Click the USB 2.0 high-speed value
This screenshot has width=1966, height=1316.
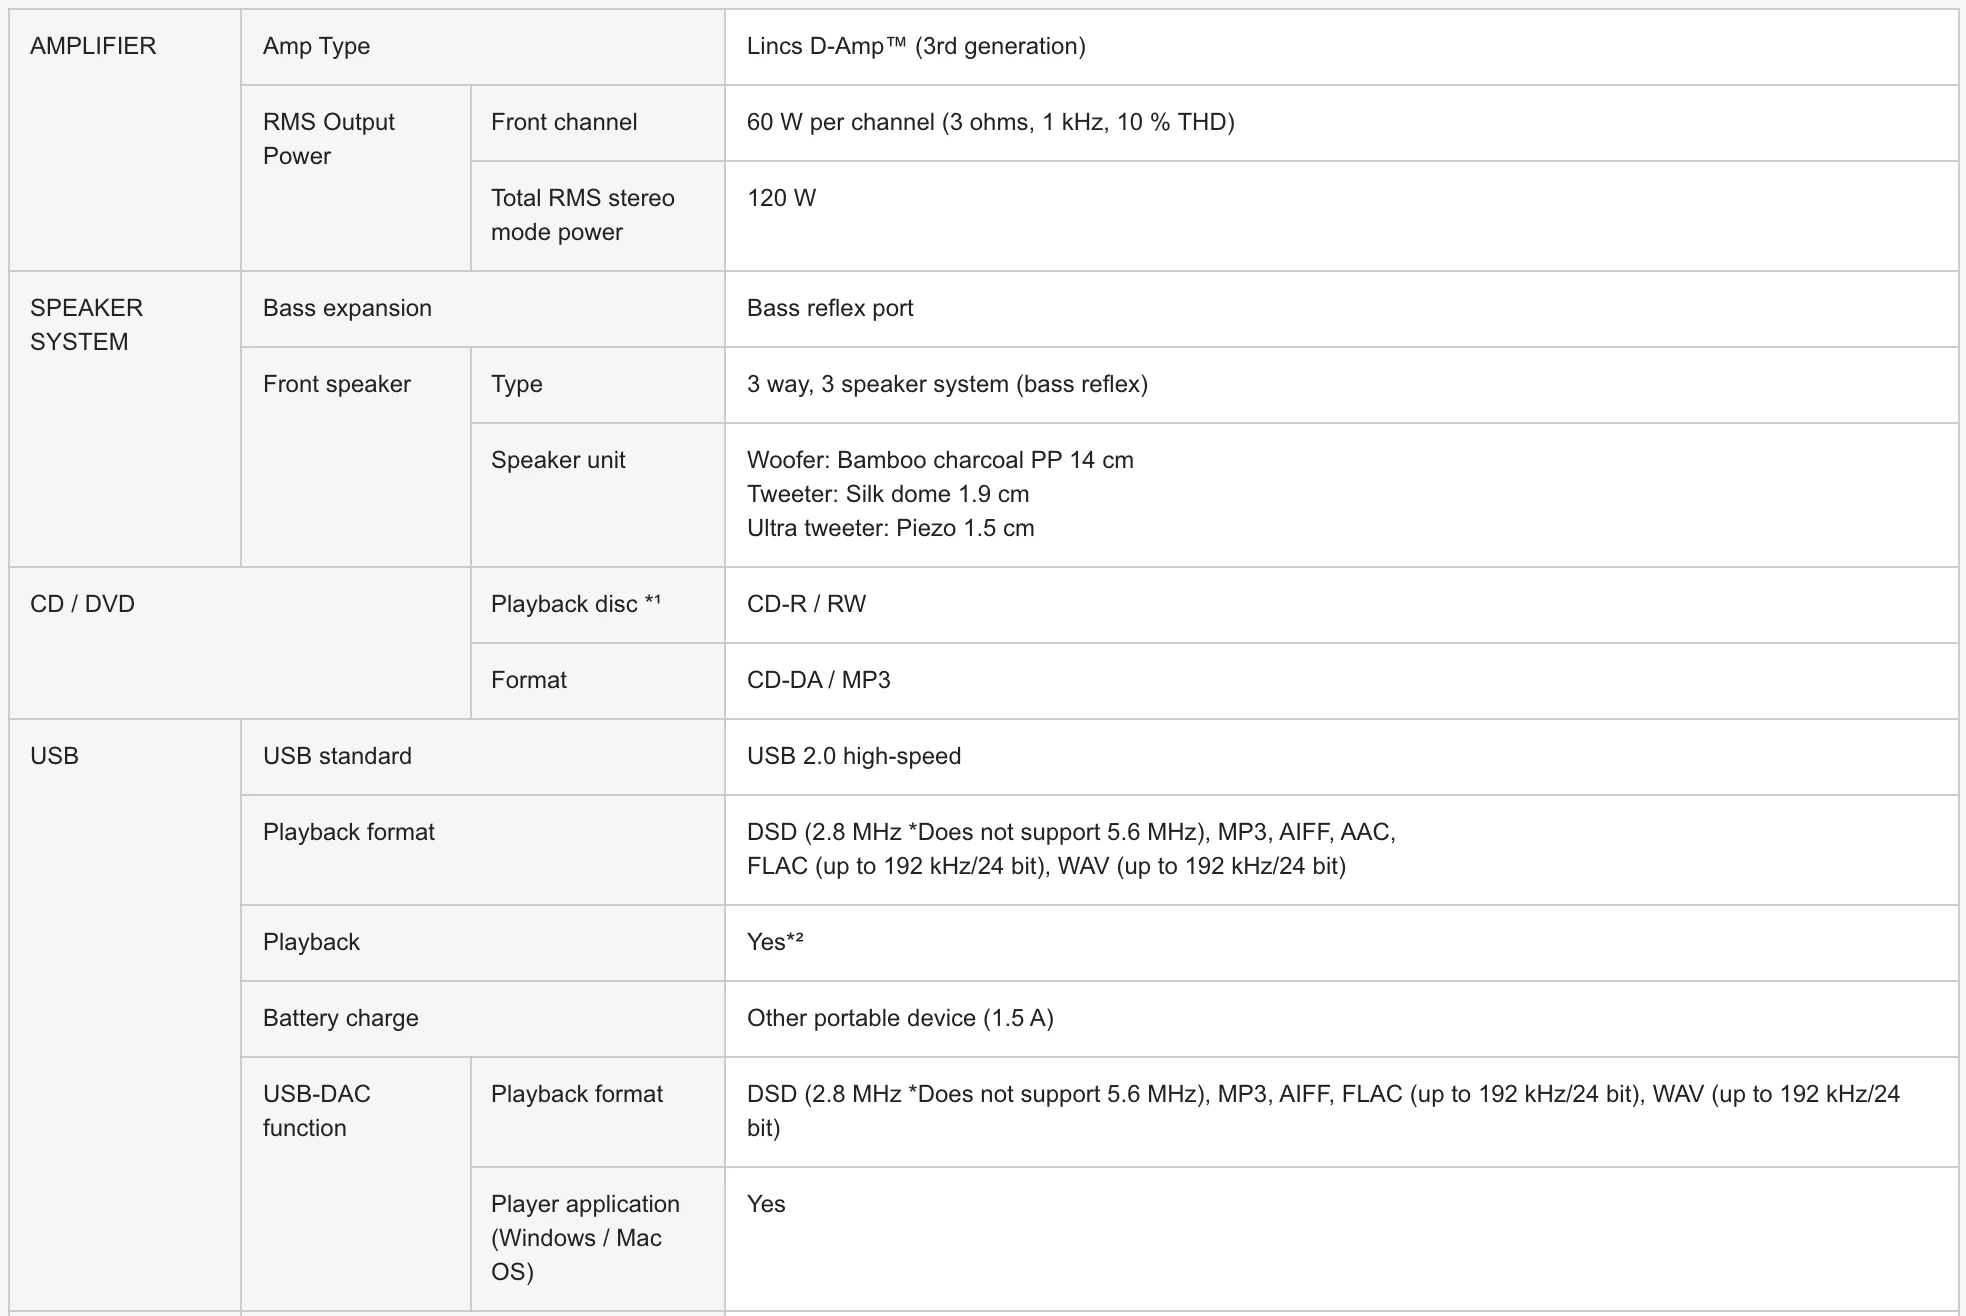pos(854,756)
